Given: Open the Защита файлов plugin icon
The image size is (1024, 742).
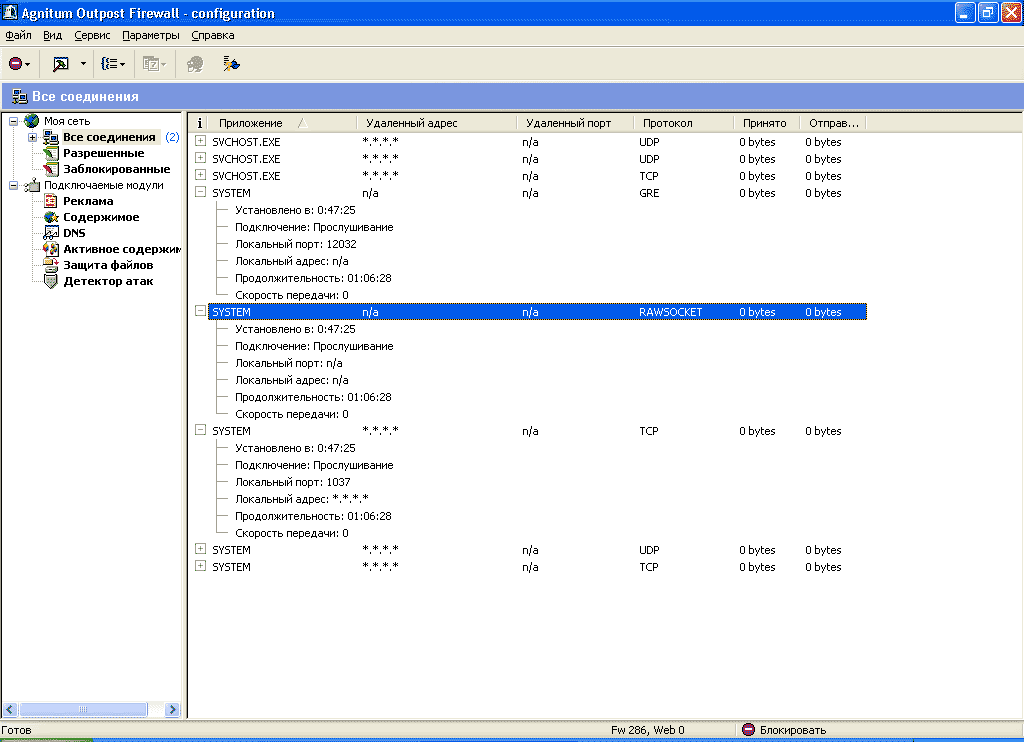Looking at the screenshot, I should pos(51,265).
